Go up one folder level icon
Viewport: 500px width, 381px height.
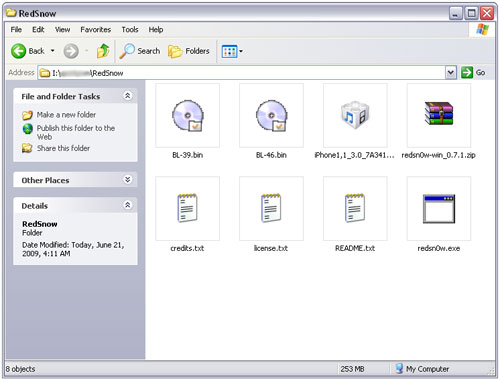click(x=103, y=51)
